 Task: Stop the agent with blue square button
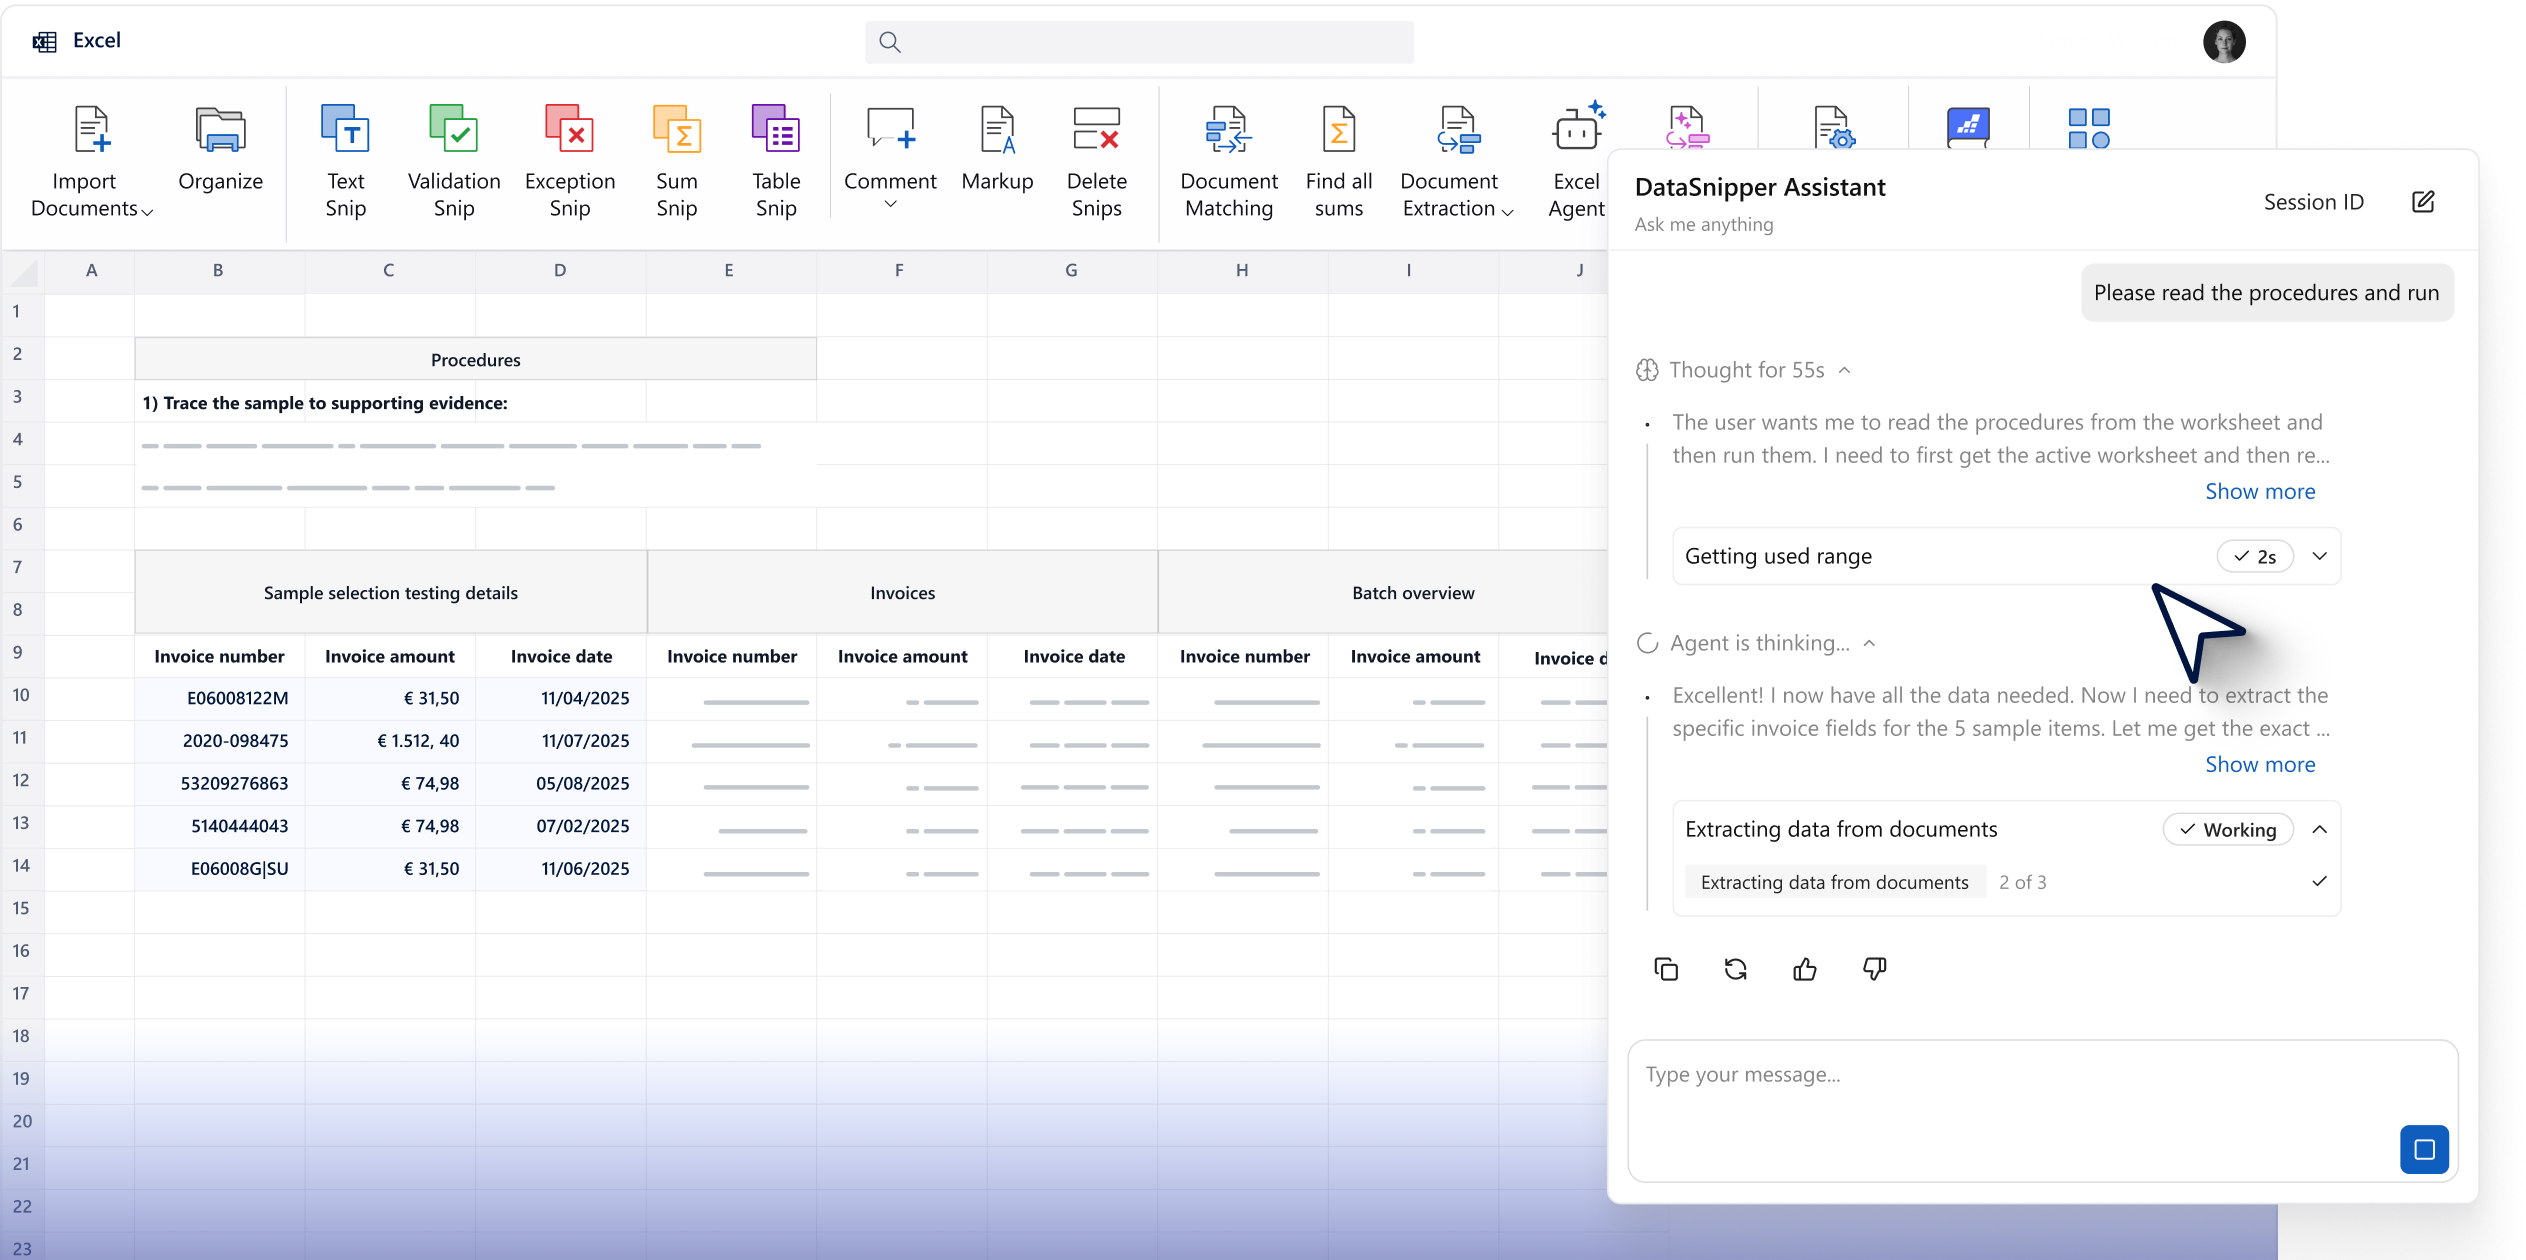click(2424, 1149)
